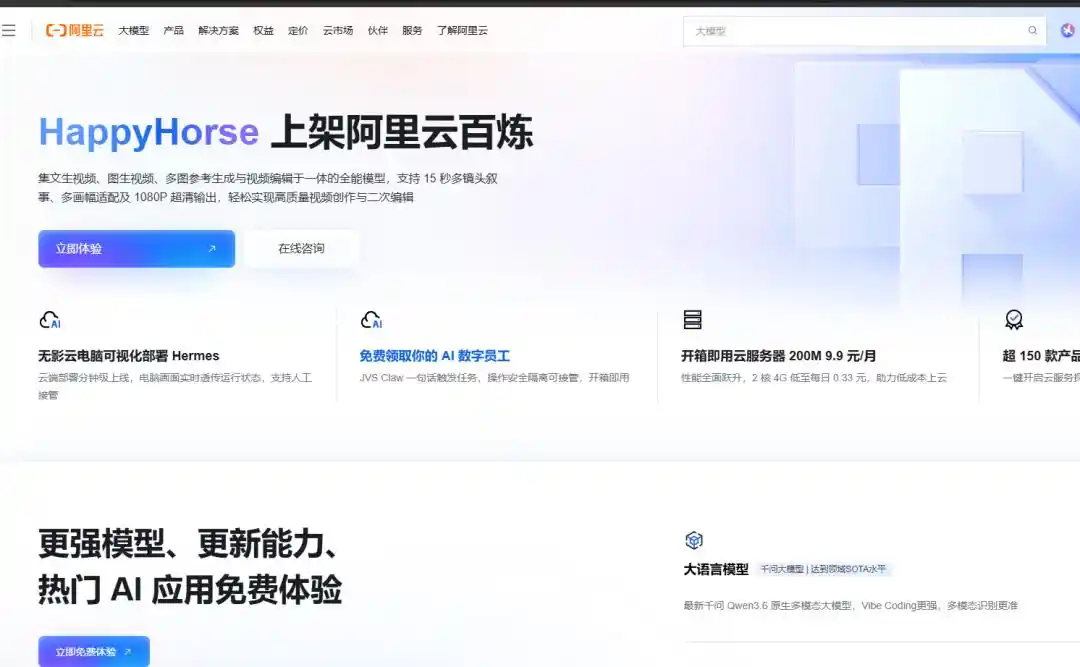Click the cloud AI icon above 无影云电脑
The height and width of the screenshot is (667, 1080).
coord(50,320)
